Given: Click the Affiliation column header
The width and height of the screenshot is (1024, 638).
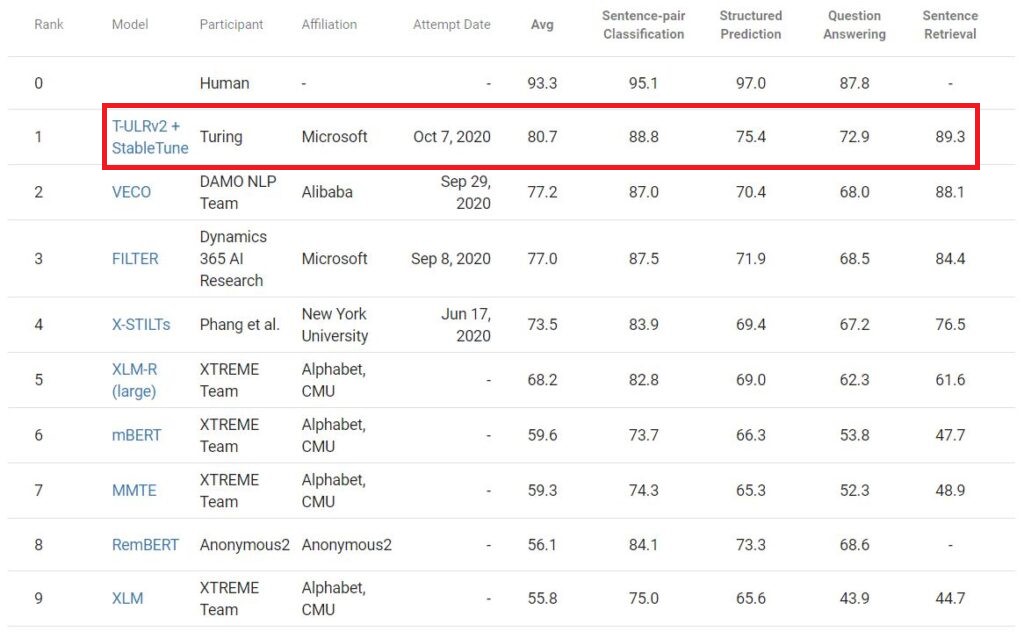Looking at the screenshot, I should (x=329, y=25).
